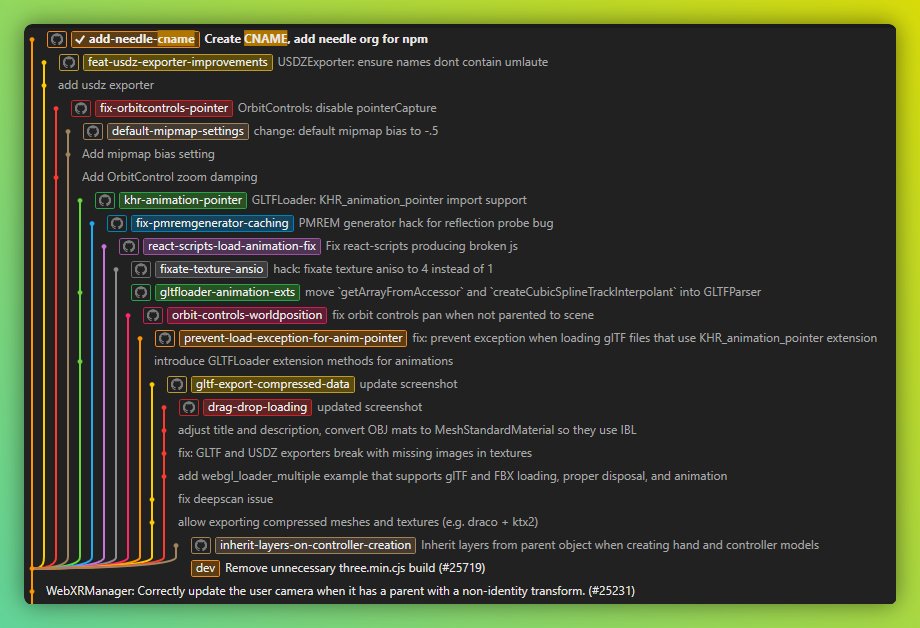Open commit 'Fix react-scripts producing broken js'
Viewport: 920px width, 628px height.
click(x=421, y=246)
